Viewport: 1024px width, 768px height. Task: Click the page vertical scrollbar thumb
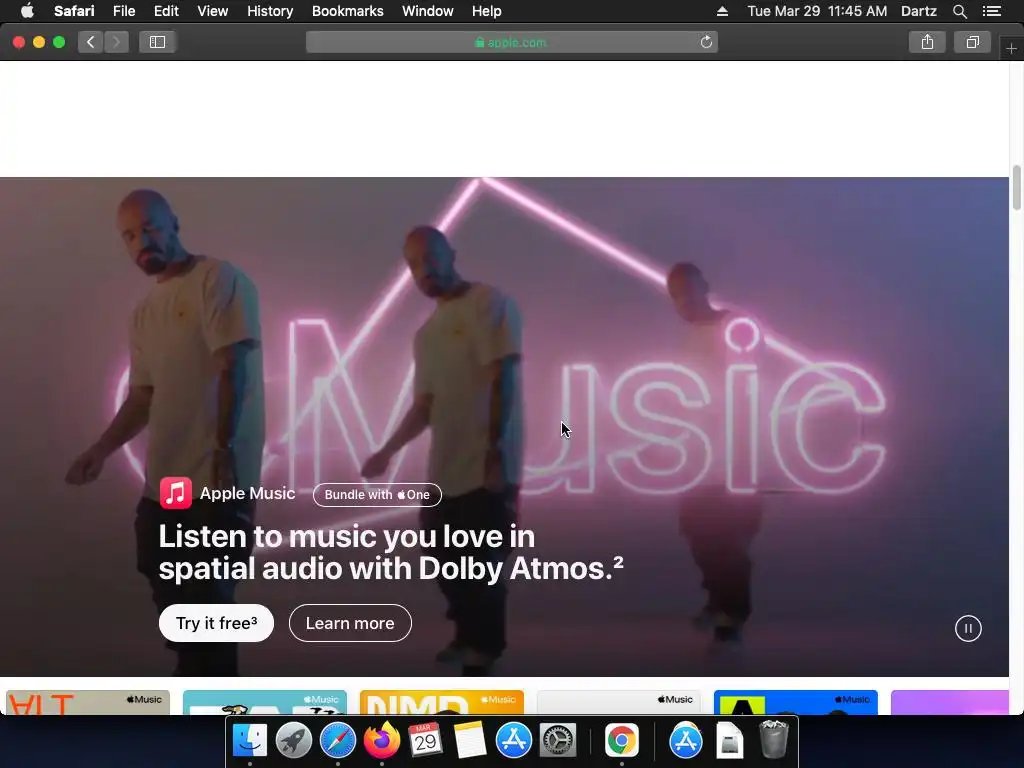pyautogui.click(x=1016, y=187)
